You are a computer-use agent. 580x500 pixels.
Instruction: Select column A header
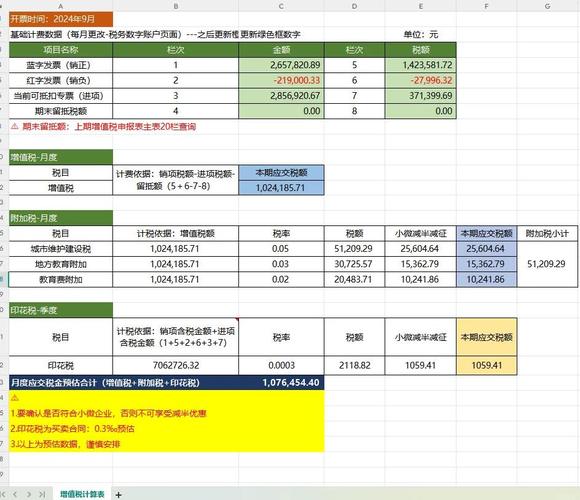coord(61,6)
